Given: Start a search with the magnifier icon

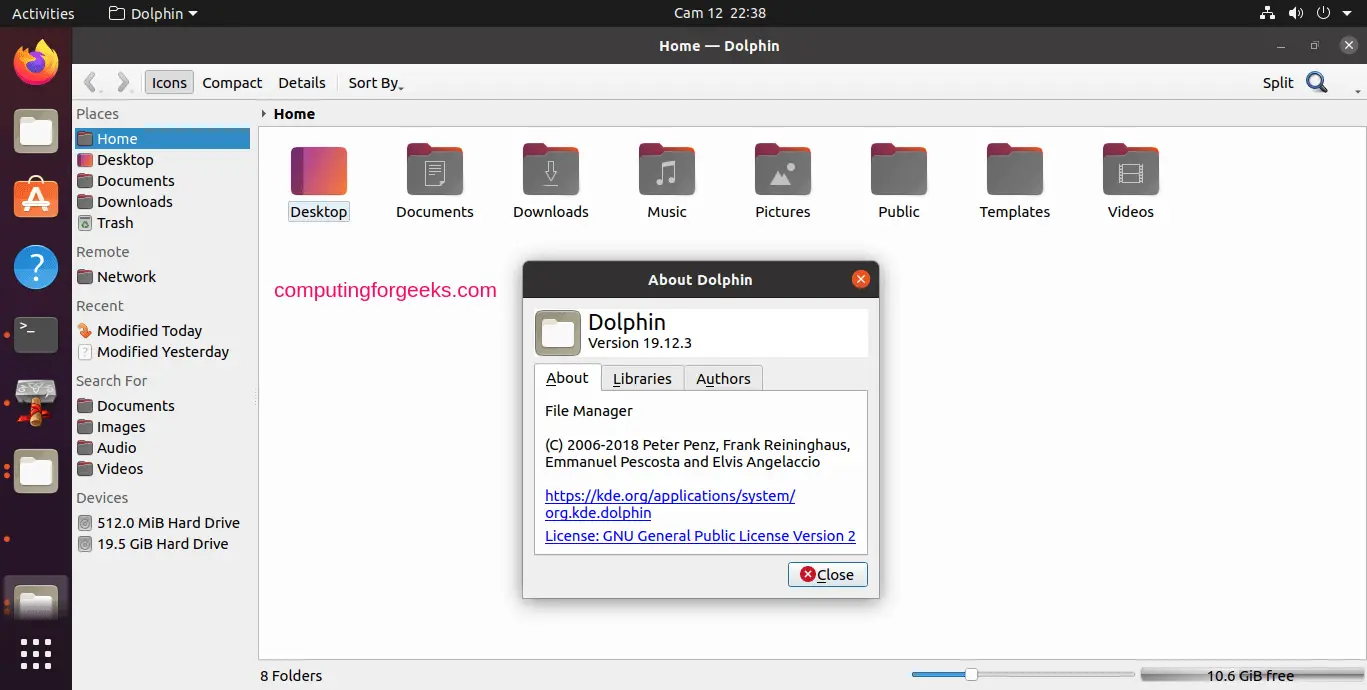Looking at the screenshot, I should tap(1317, 82).
